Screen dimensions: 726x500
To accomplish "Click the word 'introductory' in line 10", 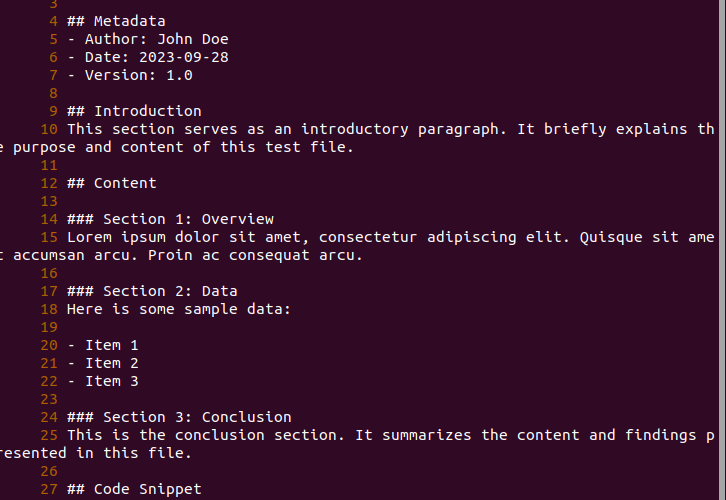I will coord(355,129).
